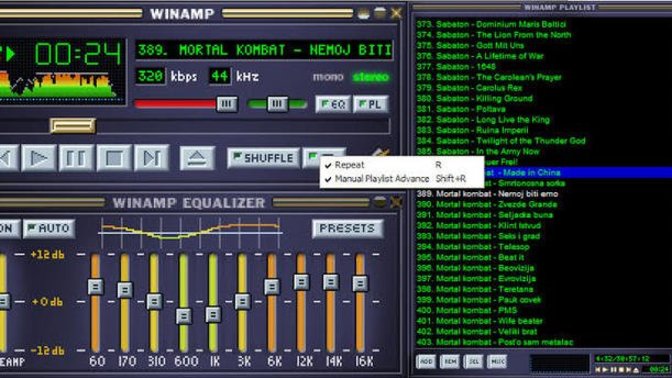Close the main Winamp window
The height and width of the screenshot is (378, 672).
click(396, 13)
